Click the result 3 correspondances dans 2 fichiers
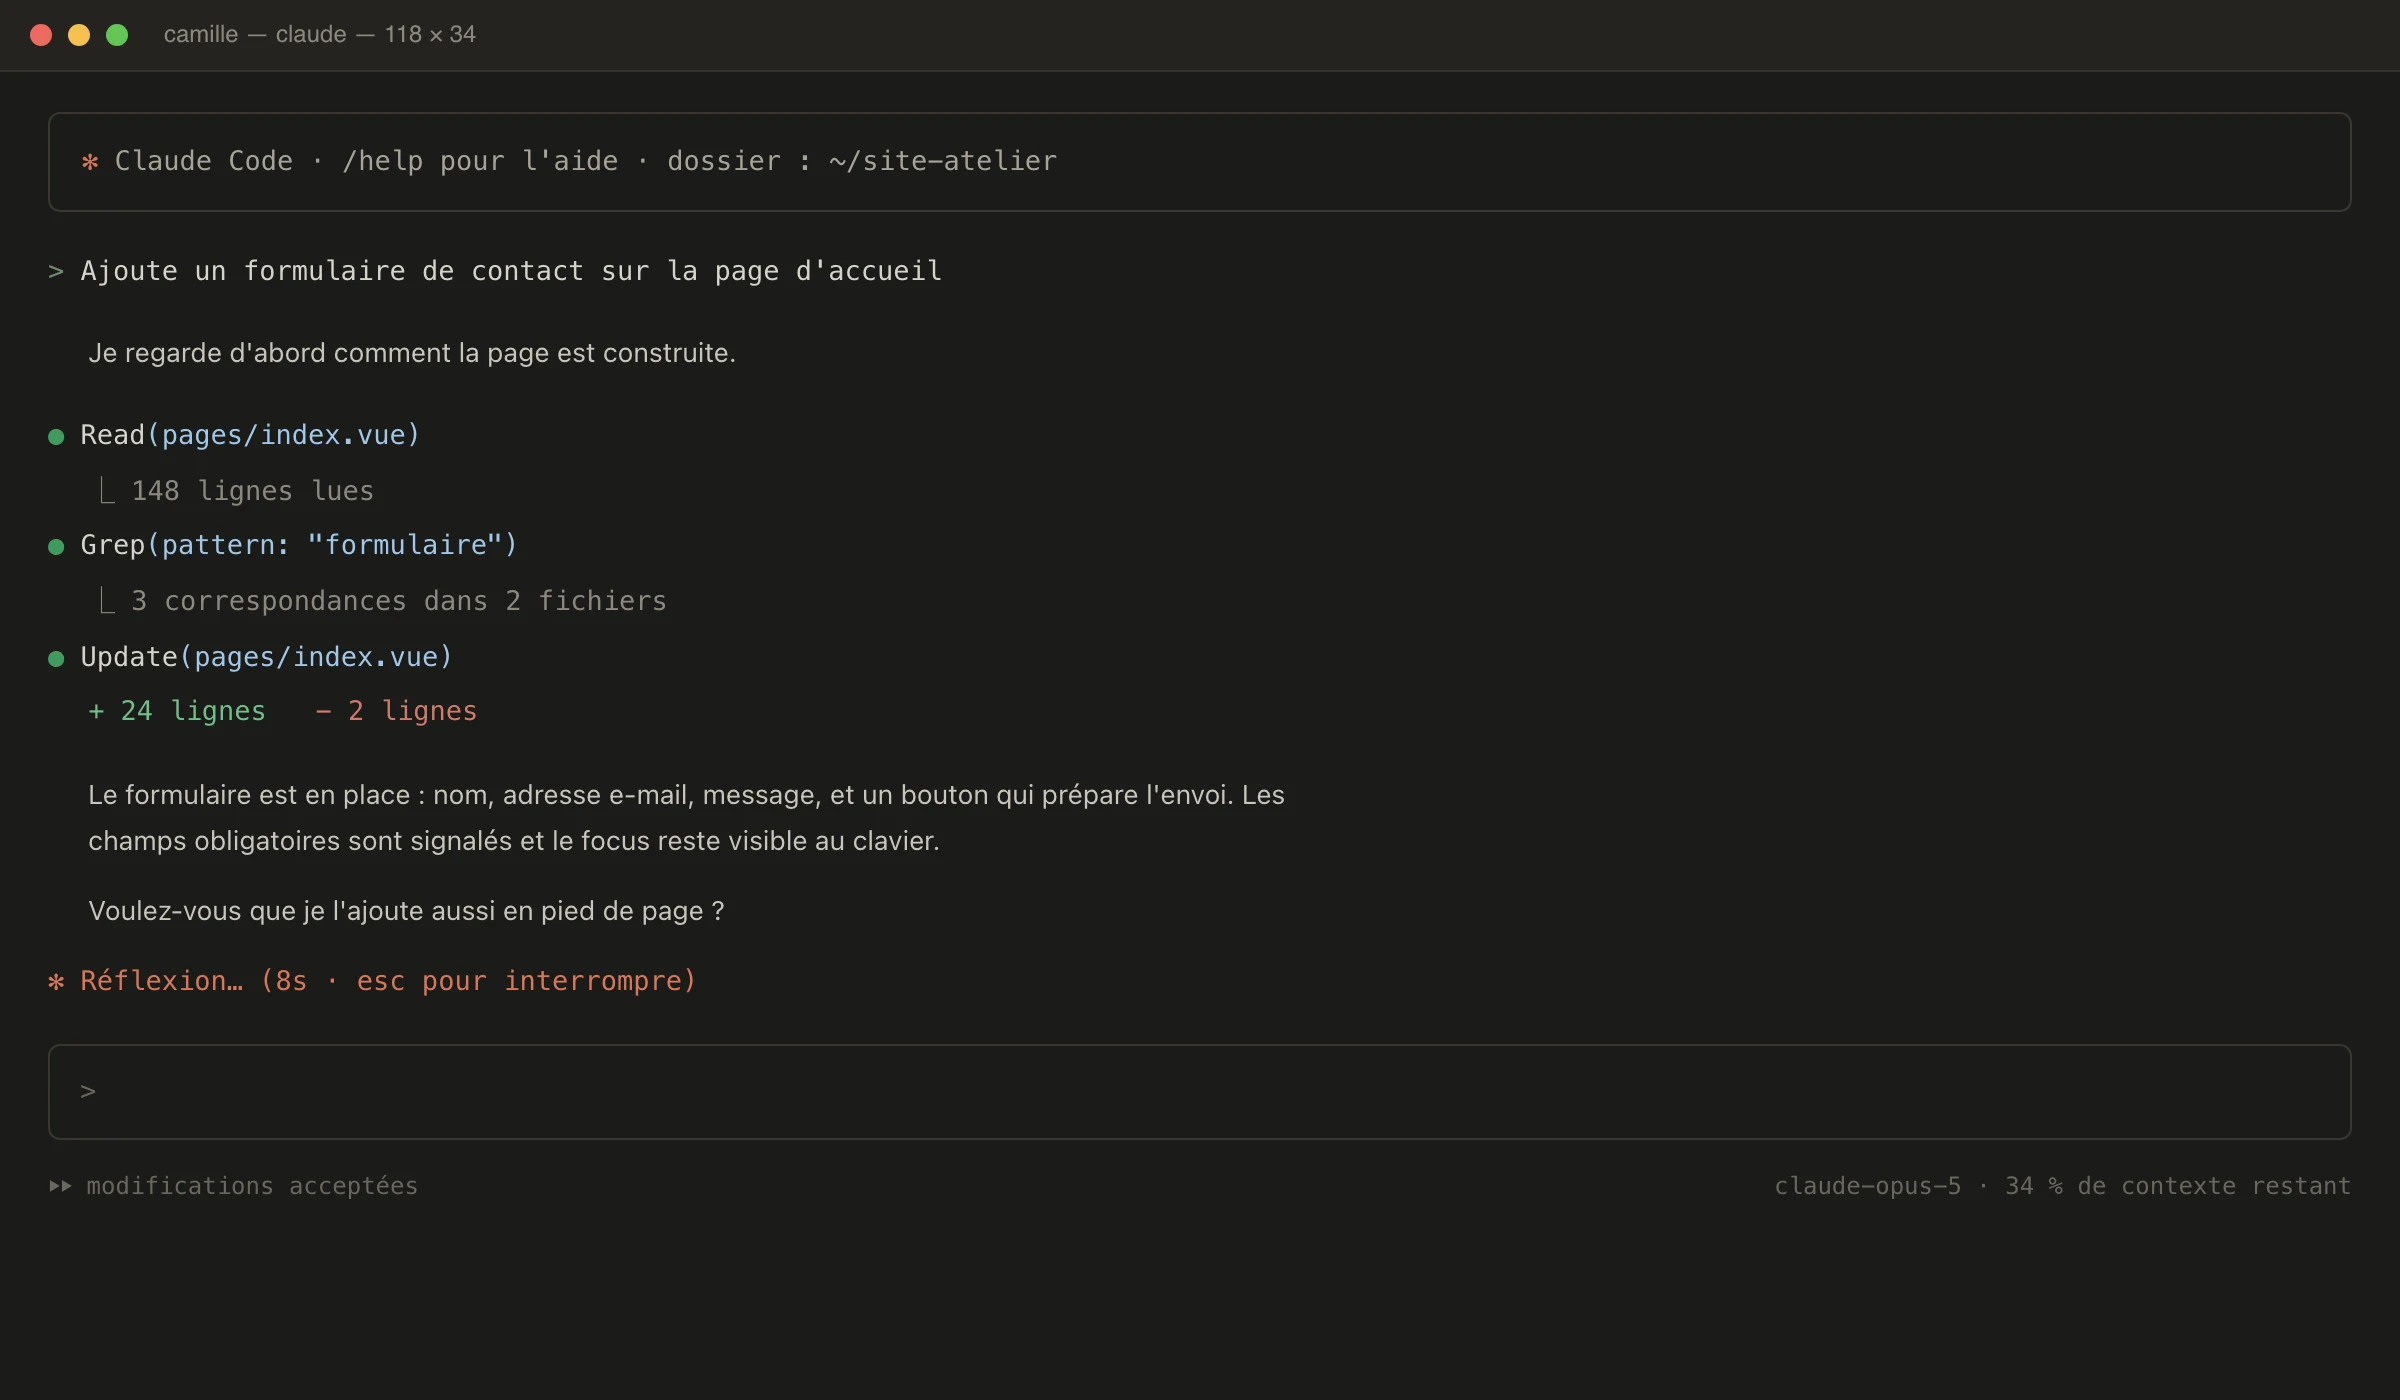The height and width of the screenshot is (1400, 2400). click(399, 601)
